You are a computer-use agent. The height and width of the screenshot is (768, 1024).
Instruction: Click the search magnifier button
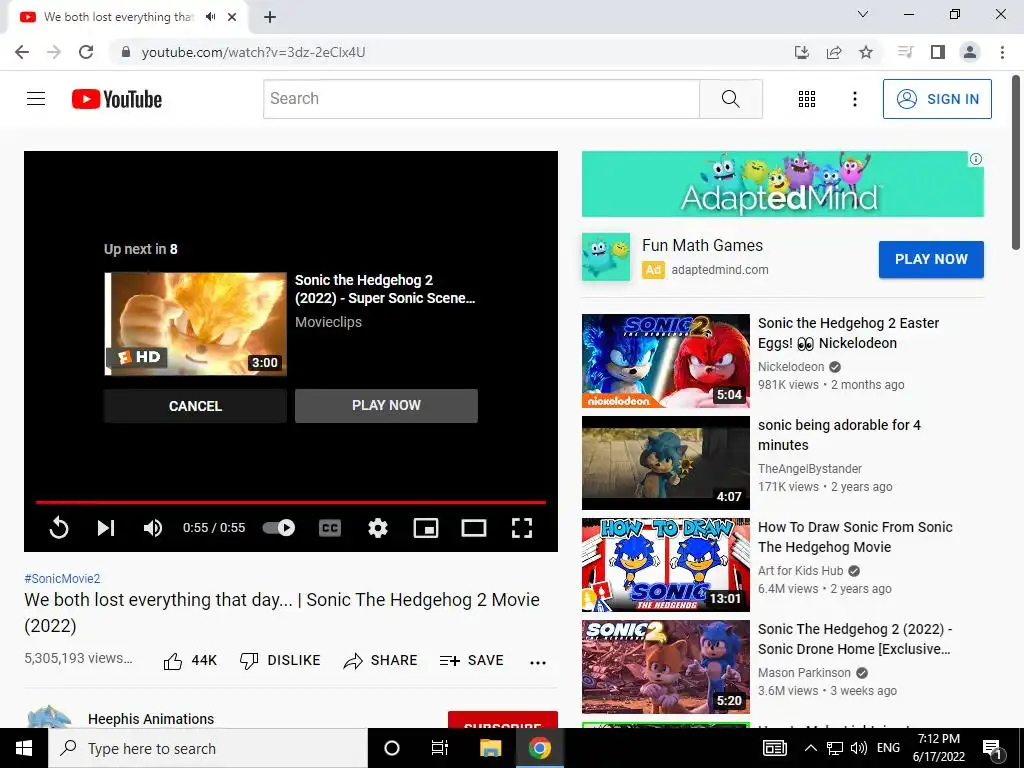point(731,99)
